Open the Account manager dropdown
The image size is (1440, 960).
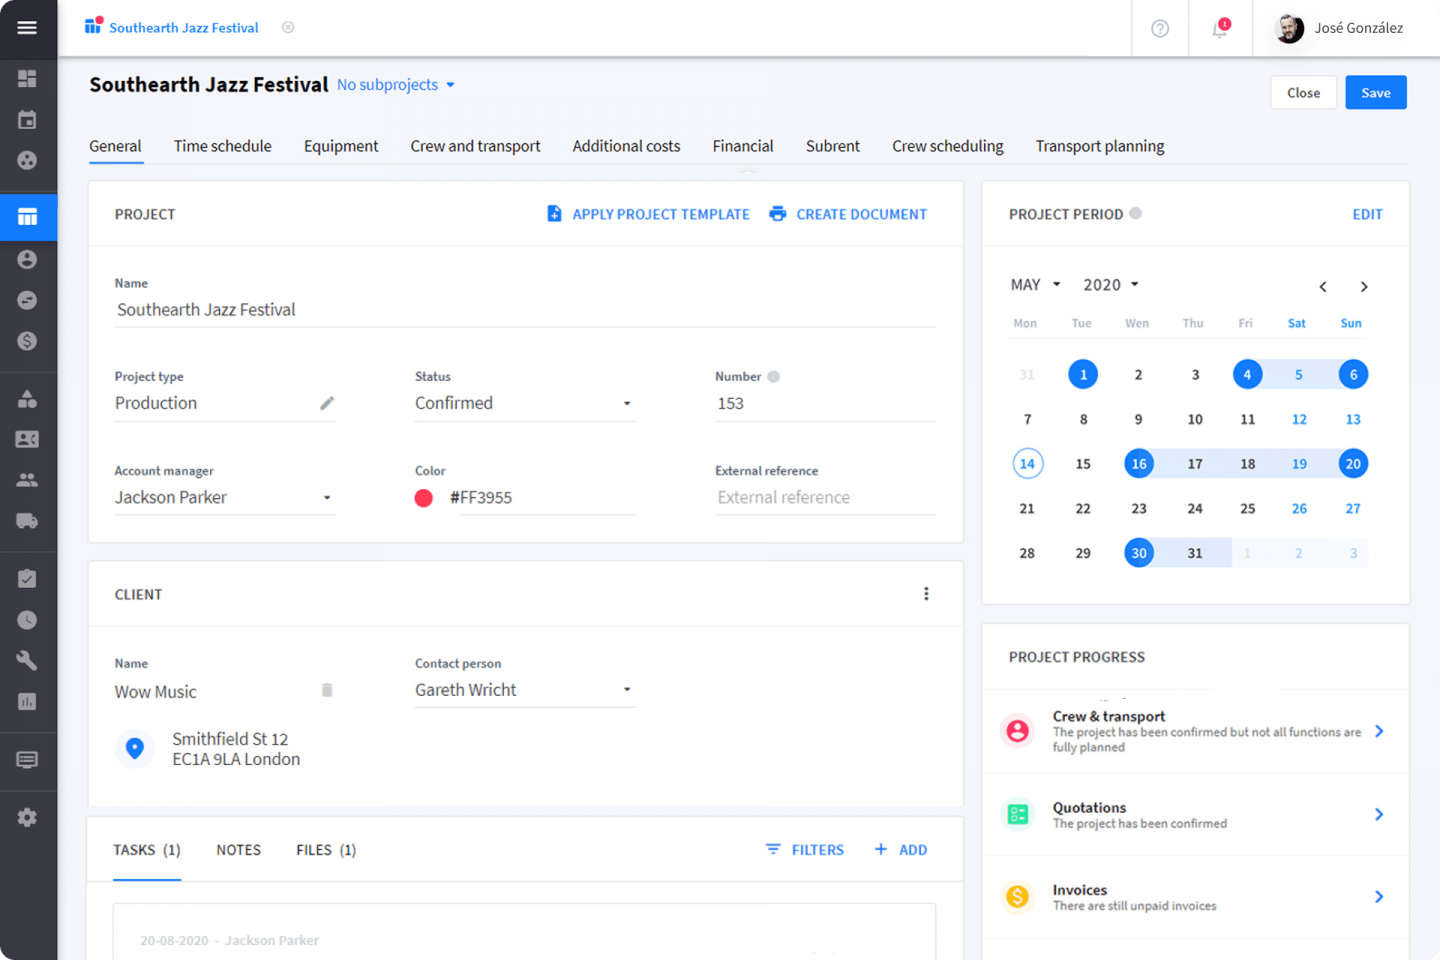coord(224,497)
